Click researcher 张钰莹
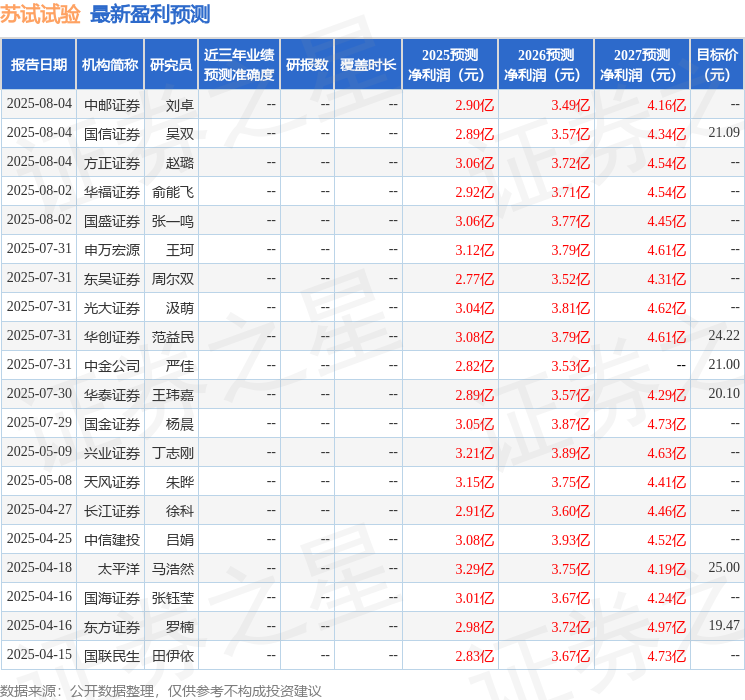The width and height of the screenshot is (745, 700). pyautogui.click(x=173, y=598)
